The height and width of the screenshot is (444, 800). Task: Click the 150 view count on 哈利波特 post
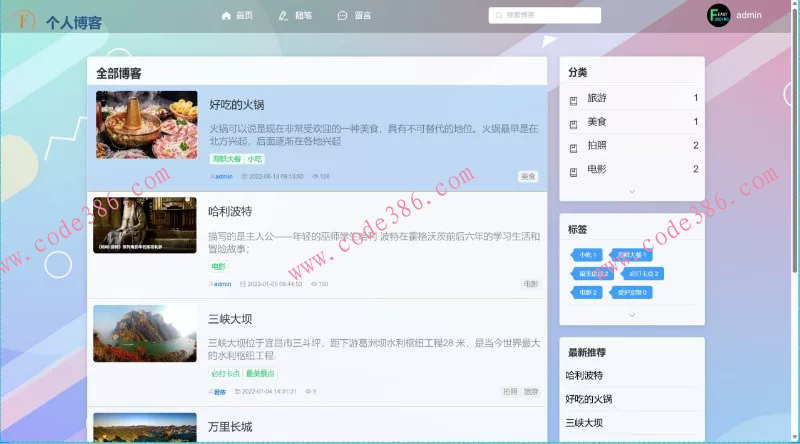320,284
